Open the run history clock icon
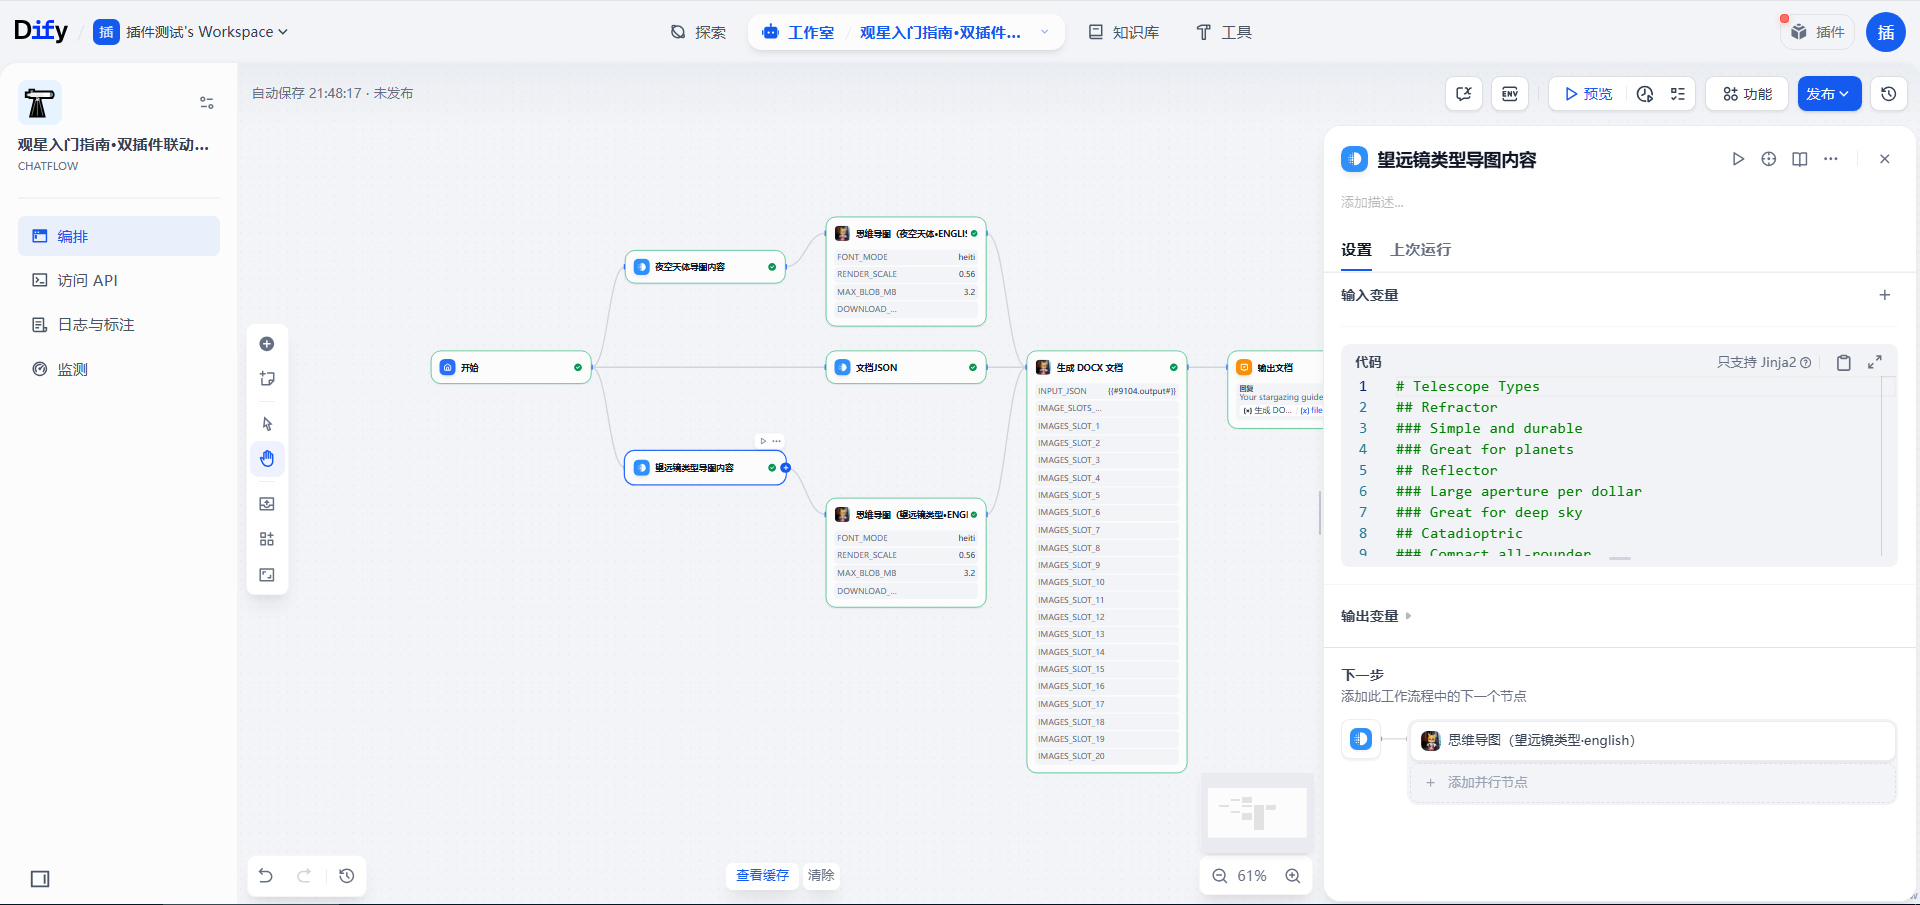The width and height of the screenshot is (1920, 905). pos(1645,94)
